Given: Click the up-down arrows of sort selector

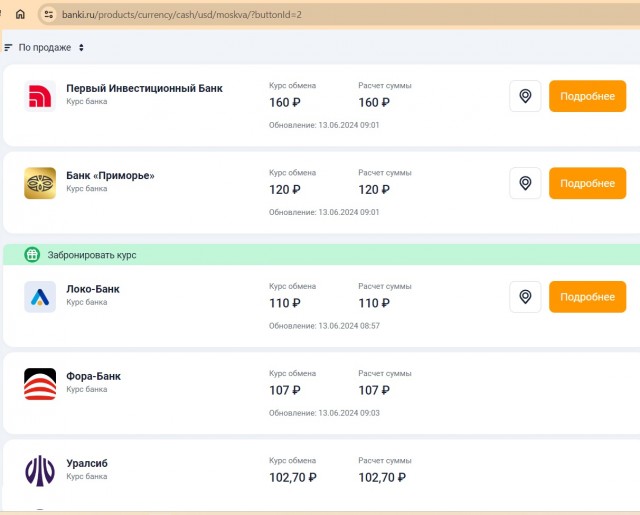Looking at the screenshot, I should pos(81,47).
